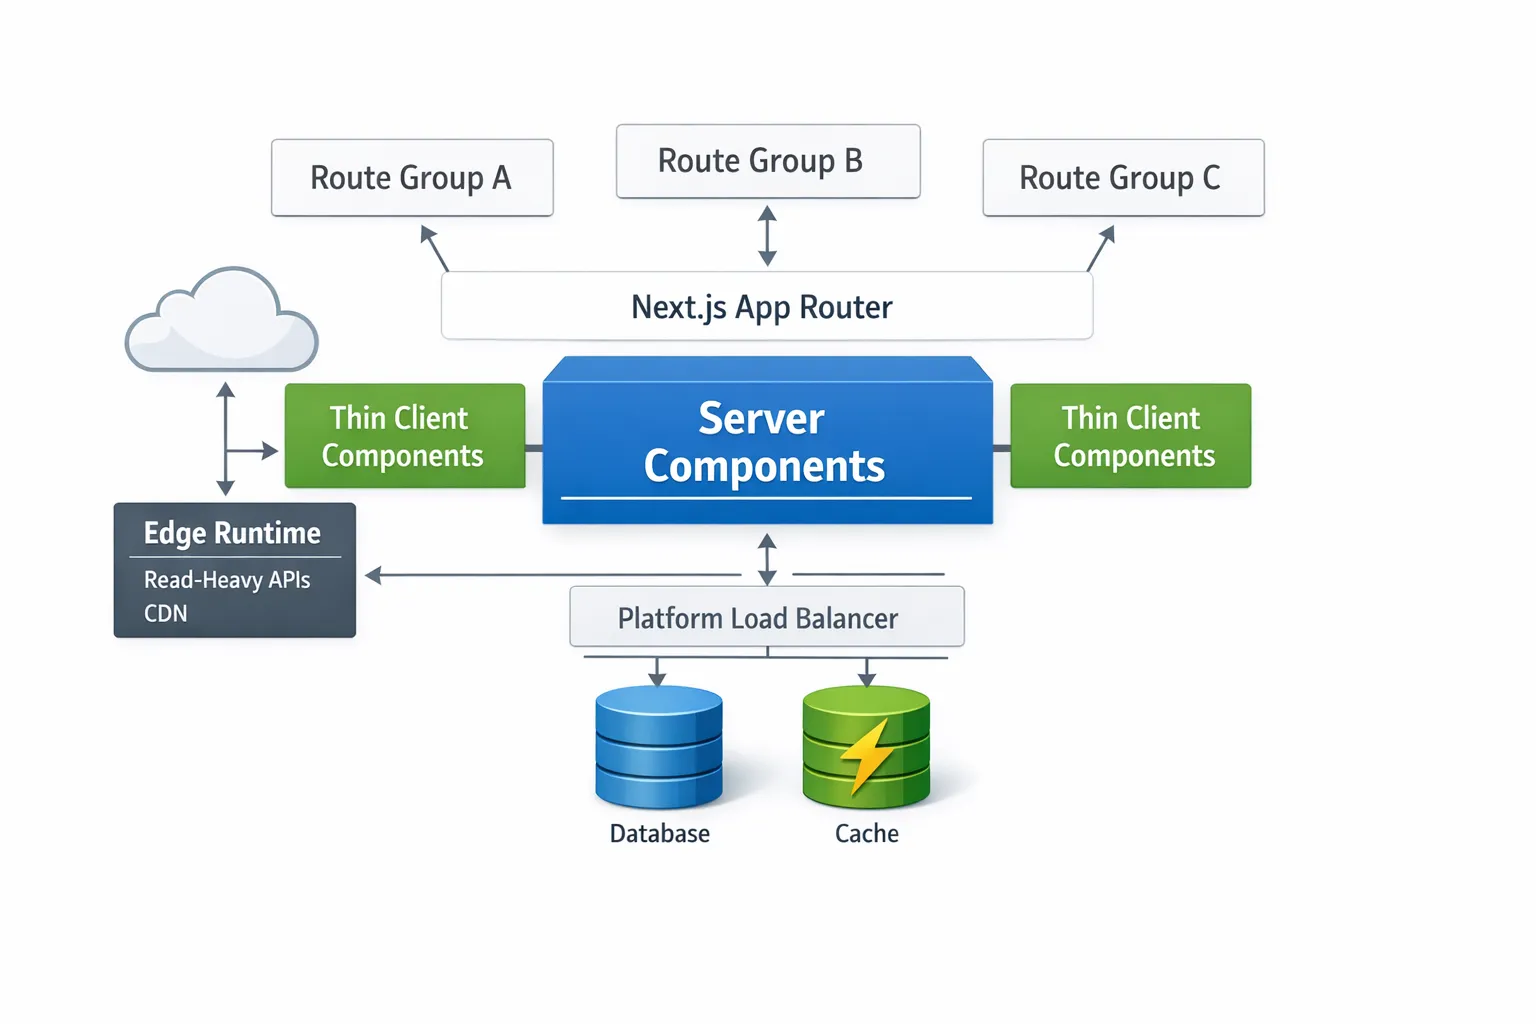
Task: Click the Read-Heavy APIs text
Action: [227, 580]
